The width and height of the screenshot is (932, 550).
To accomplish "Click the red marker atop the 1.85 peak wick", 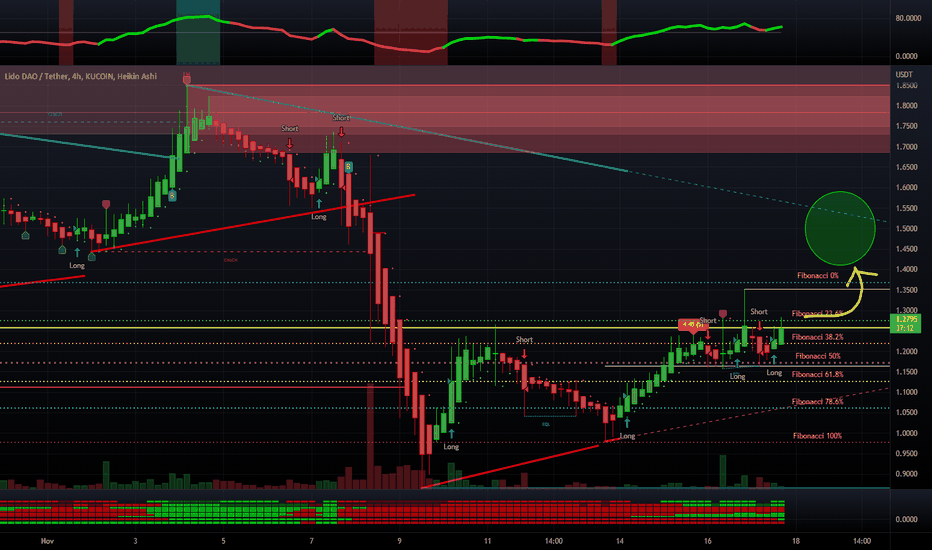I will [x=187, y=80].
